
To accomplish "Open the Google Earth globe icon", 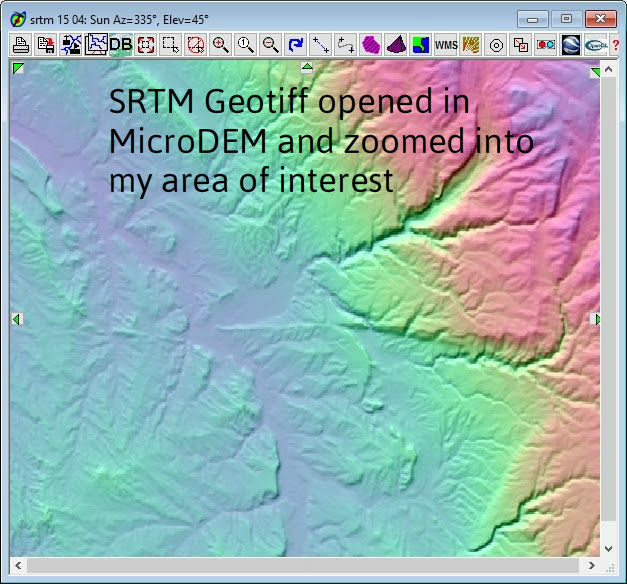I will (x=571, y=45).
